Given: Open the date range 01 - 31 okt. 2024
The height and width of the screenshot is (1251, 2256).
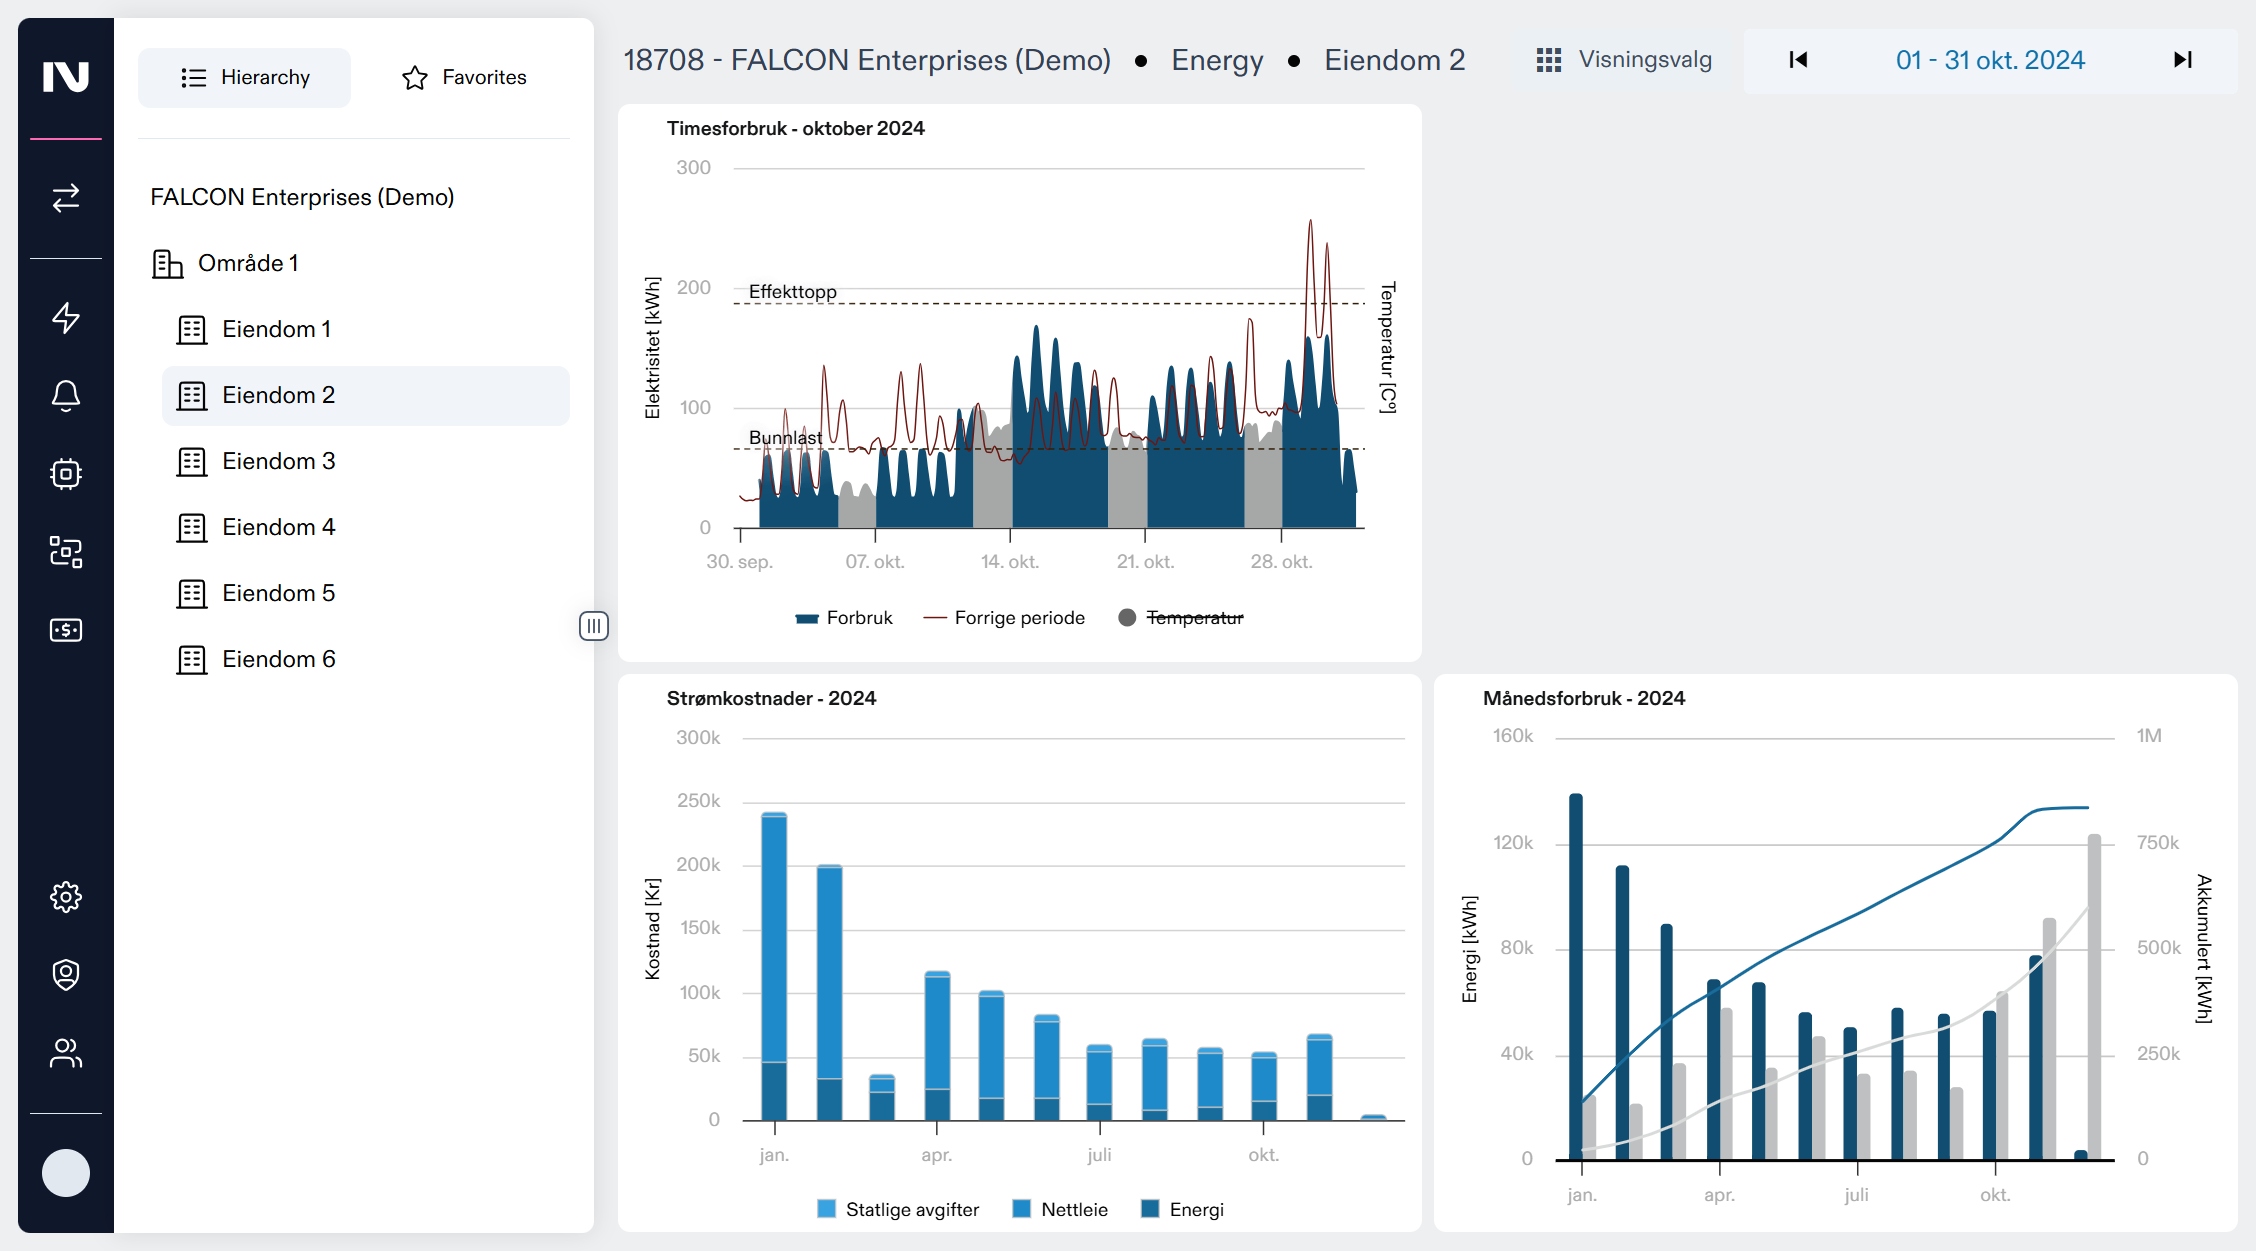Looking at the screenshot, I should 1989,60.
